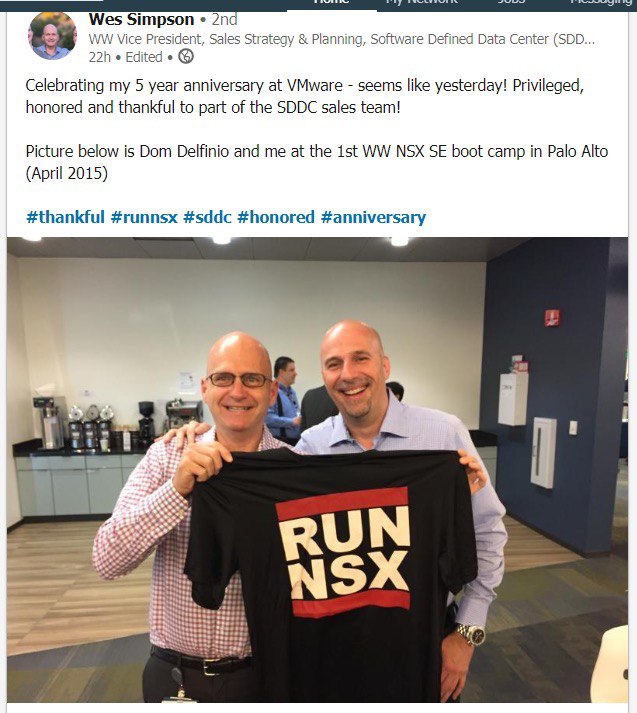Click the Edited label on the post
This screenshot has height=713, width=637.
pos(144,57)
